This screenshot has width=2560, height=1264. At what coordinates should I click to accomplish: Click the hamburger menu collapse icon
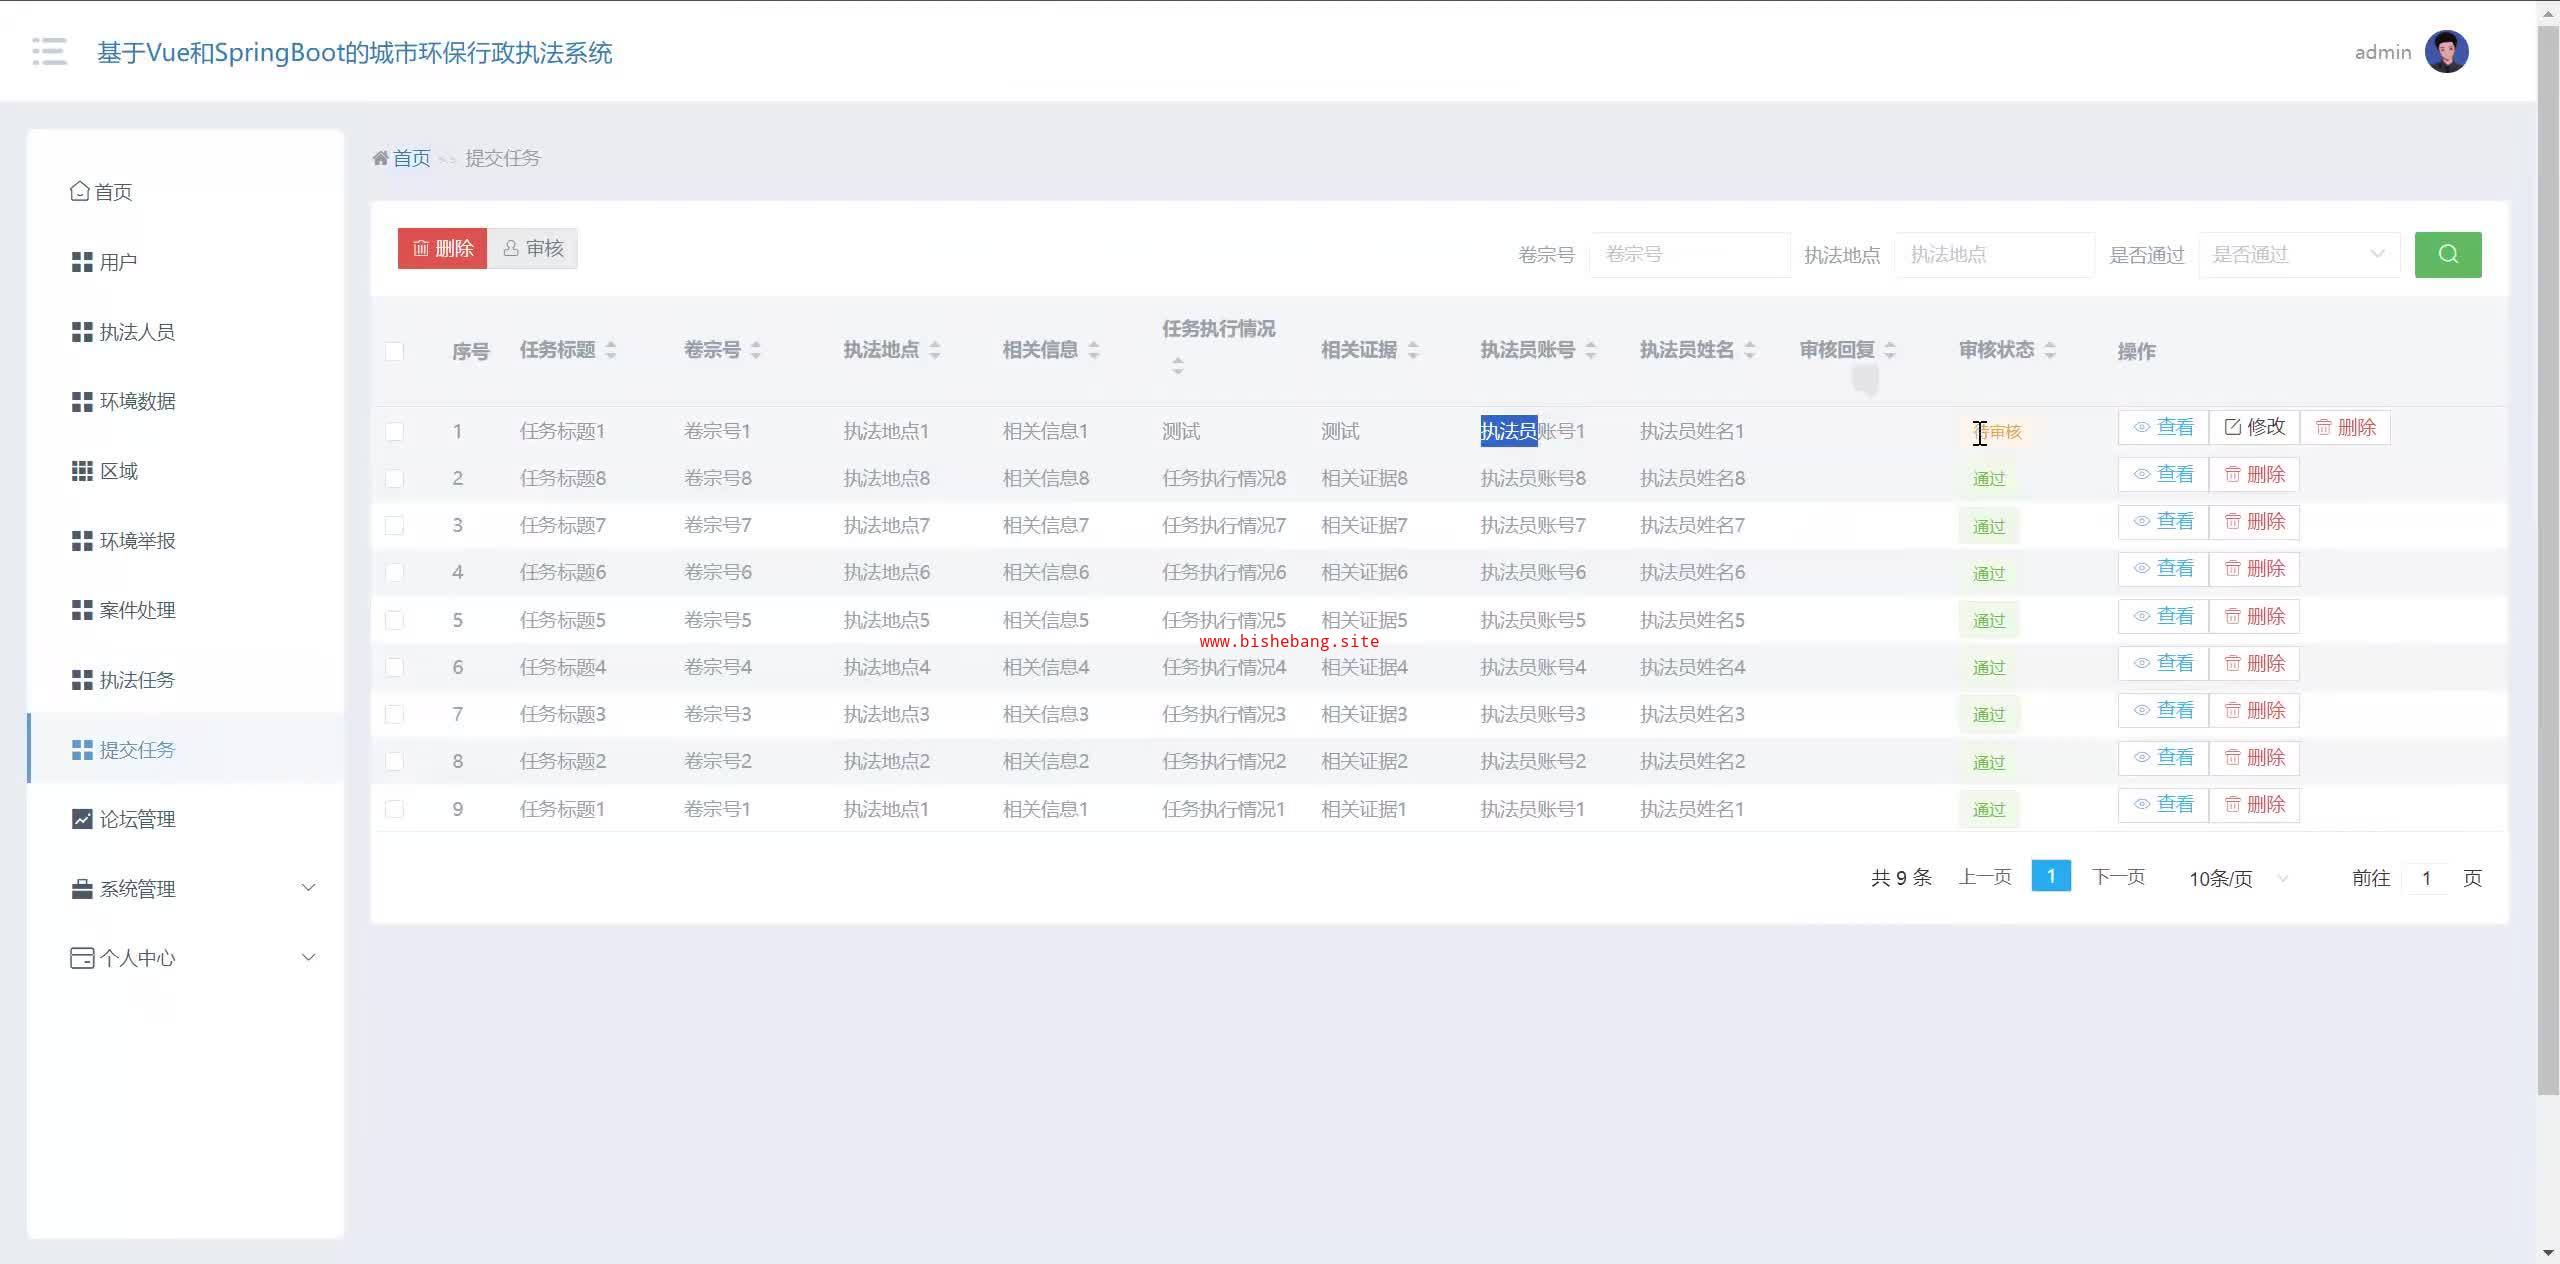coord(49,51)
